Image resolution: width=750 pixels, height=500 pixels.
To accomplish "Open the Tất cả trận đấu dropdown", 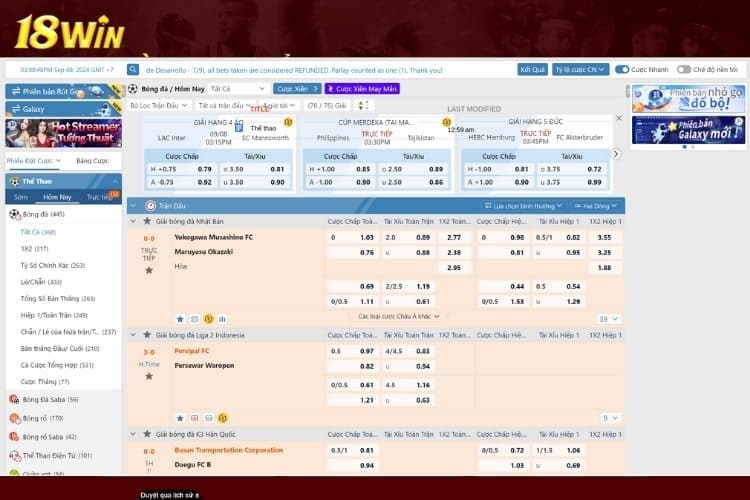I will [x=224, y=105].
